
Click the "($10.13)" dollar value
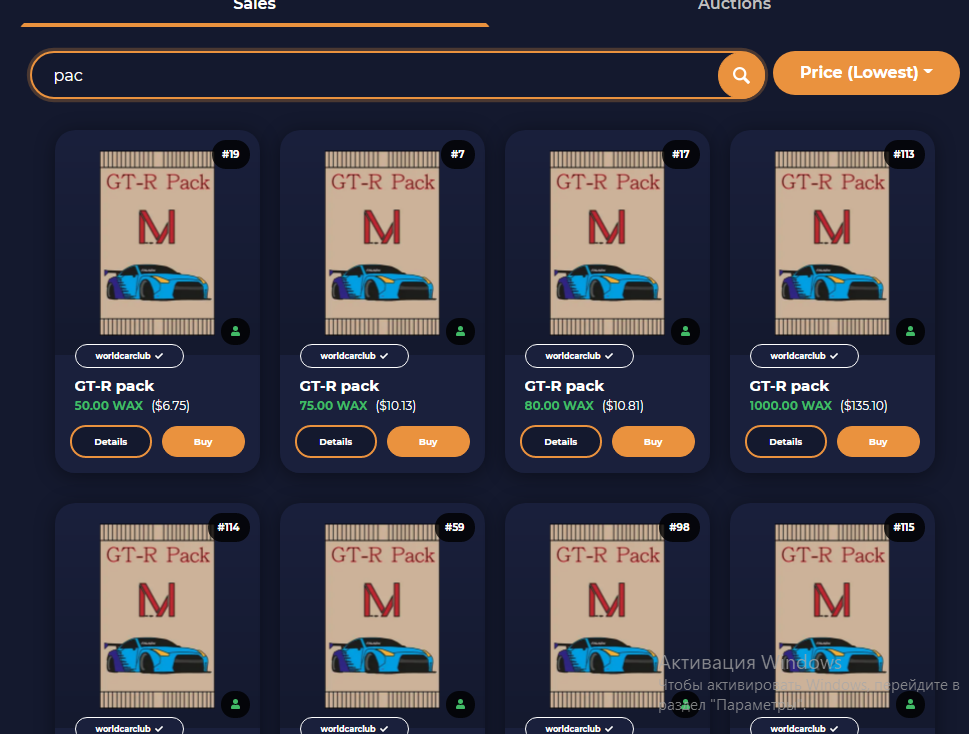396,406
